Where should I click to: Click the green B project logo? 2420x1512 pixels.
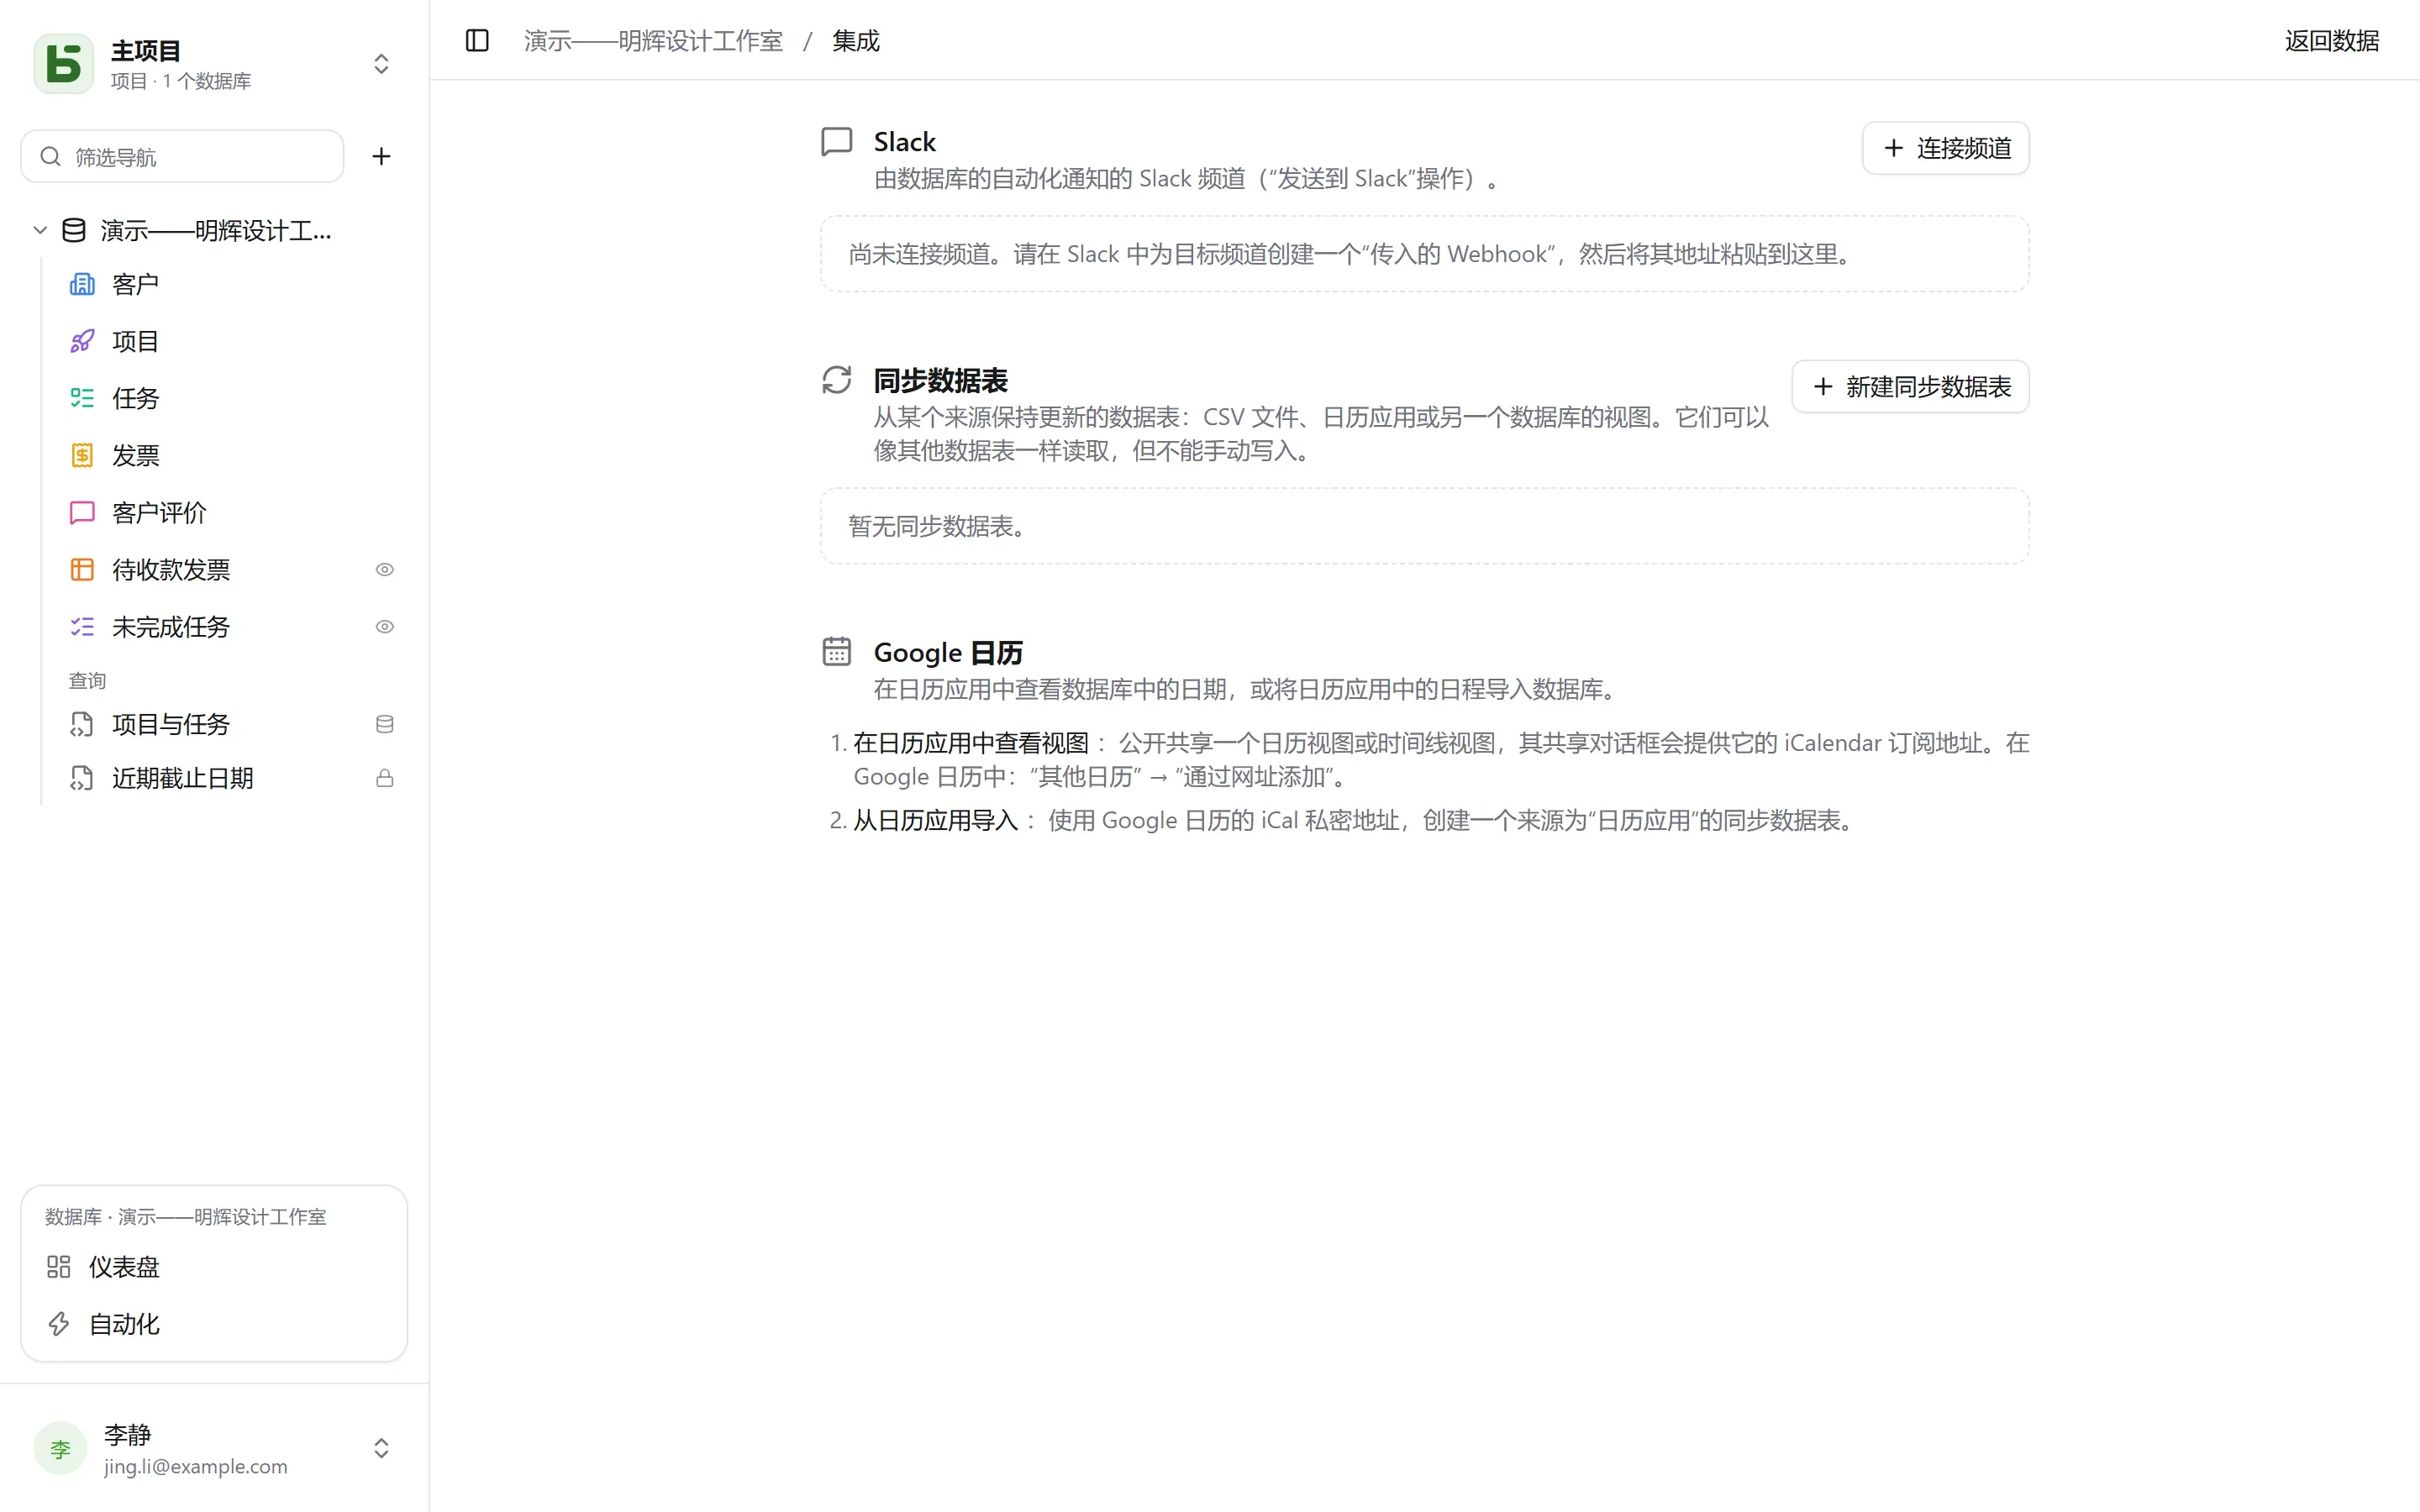(x=64, y=64)
